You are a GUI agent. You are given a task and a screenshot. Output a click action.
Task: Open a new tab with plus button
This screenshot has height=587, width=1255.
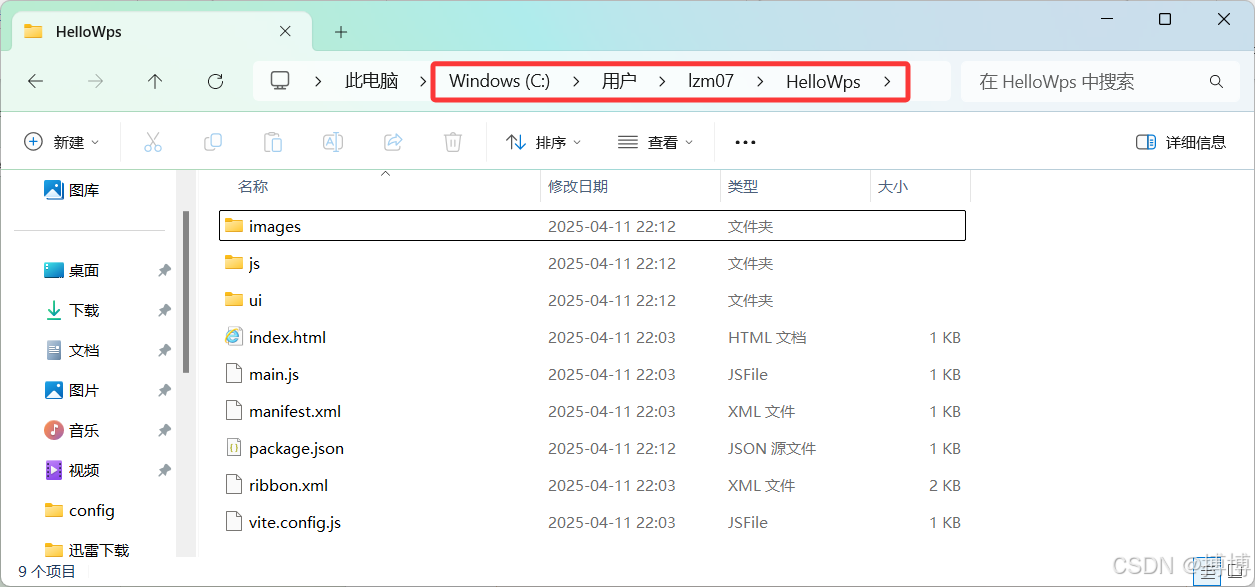tap(341, 32)
